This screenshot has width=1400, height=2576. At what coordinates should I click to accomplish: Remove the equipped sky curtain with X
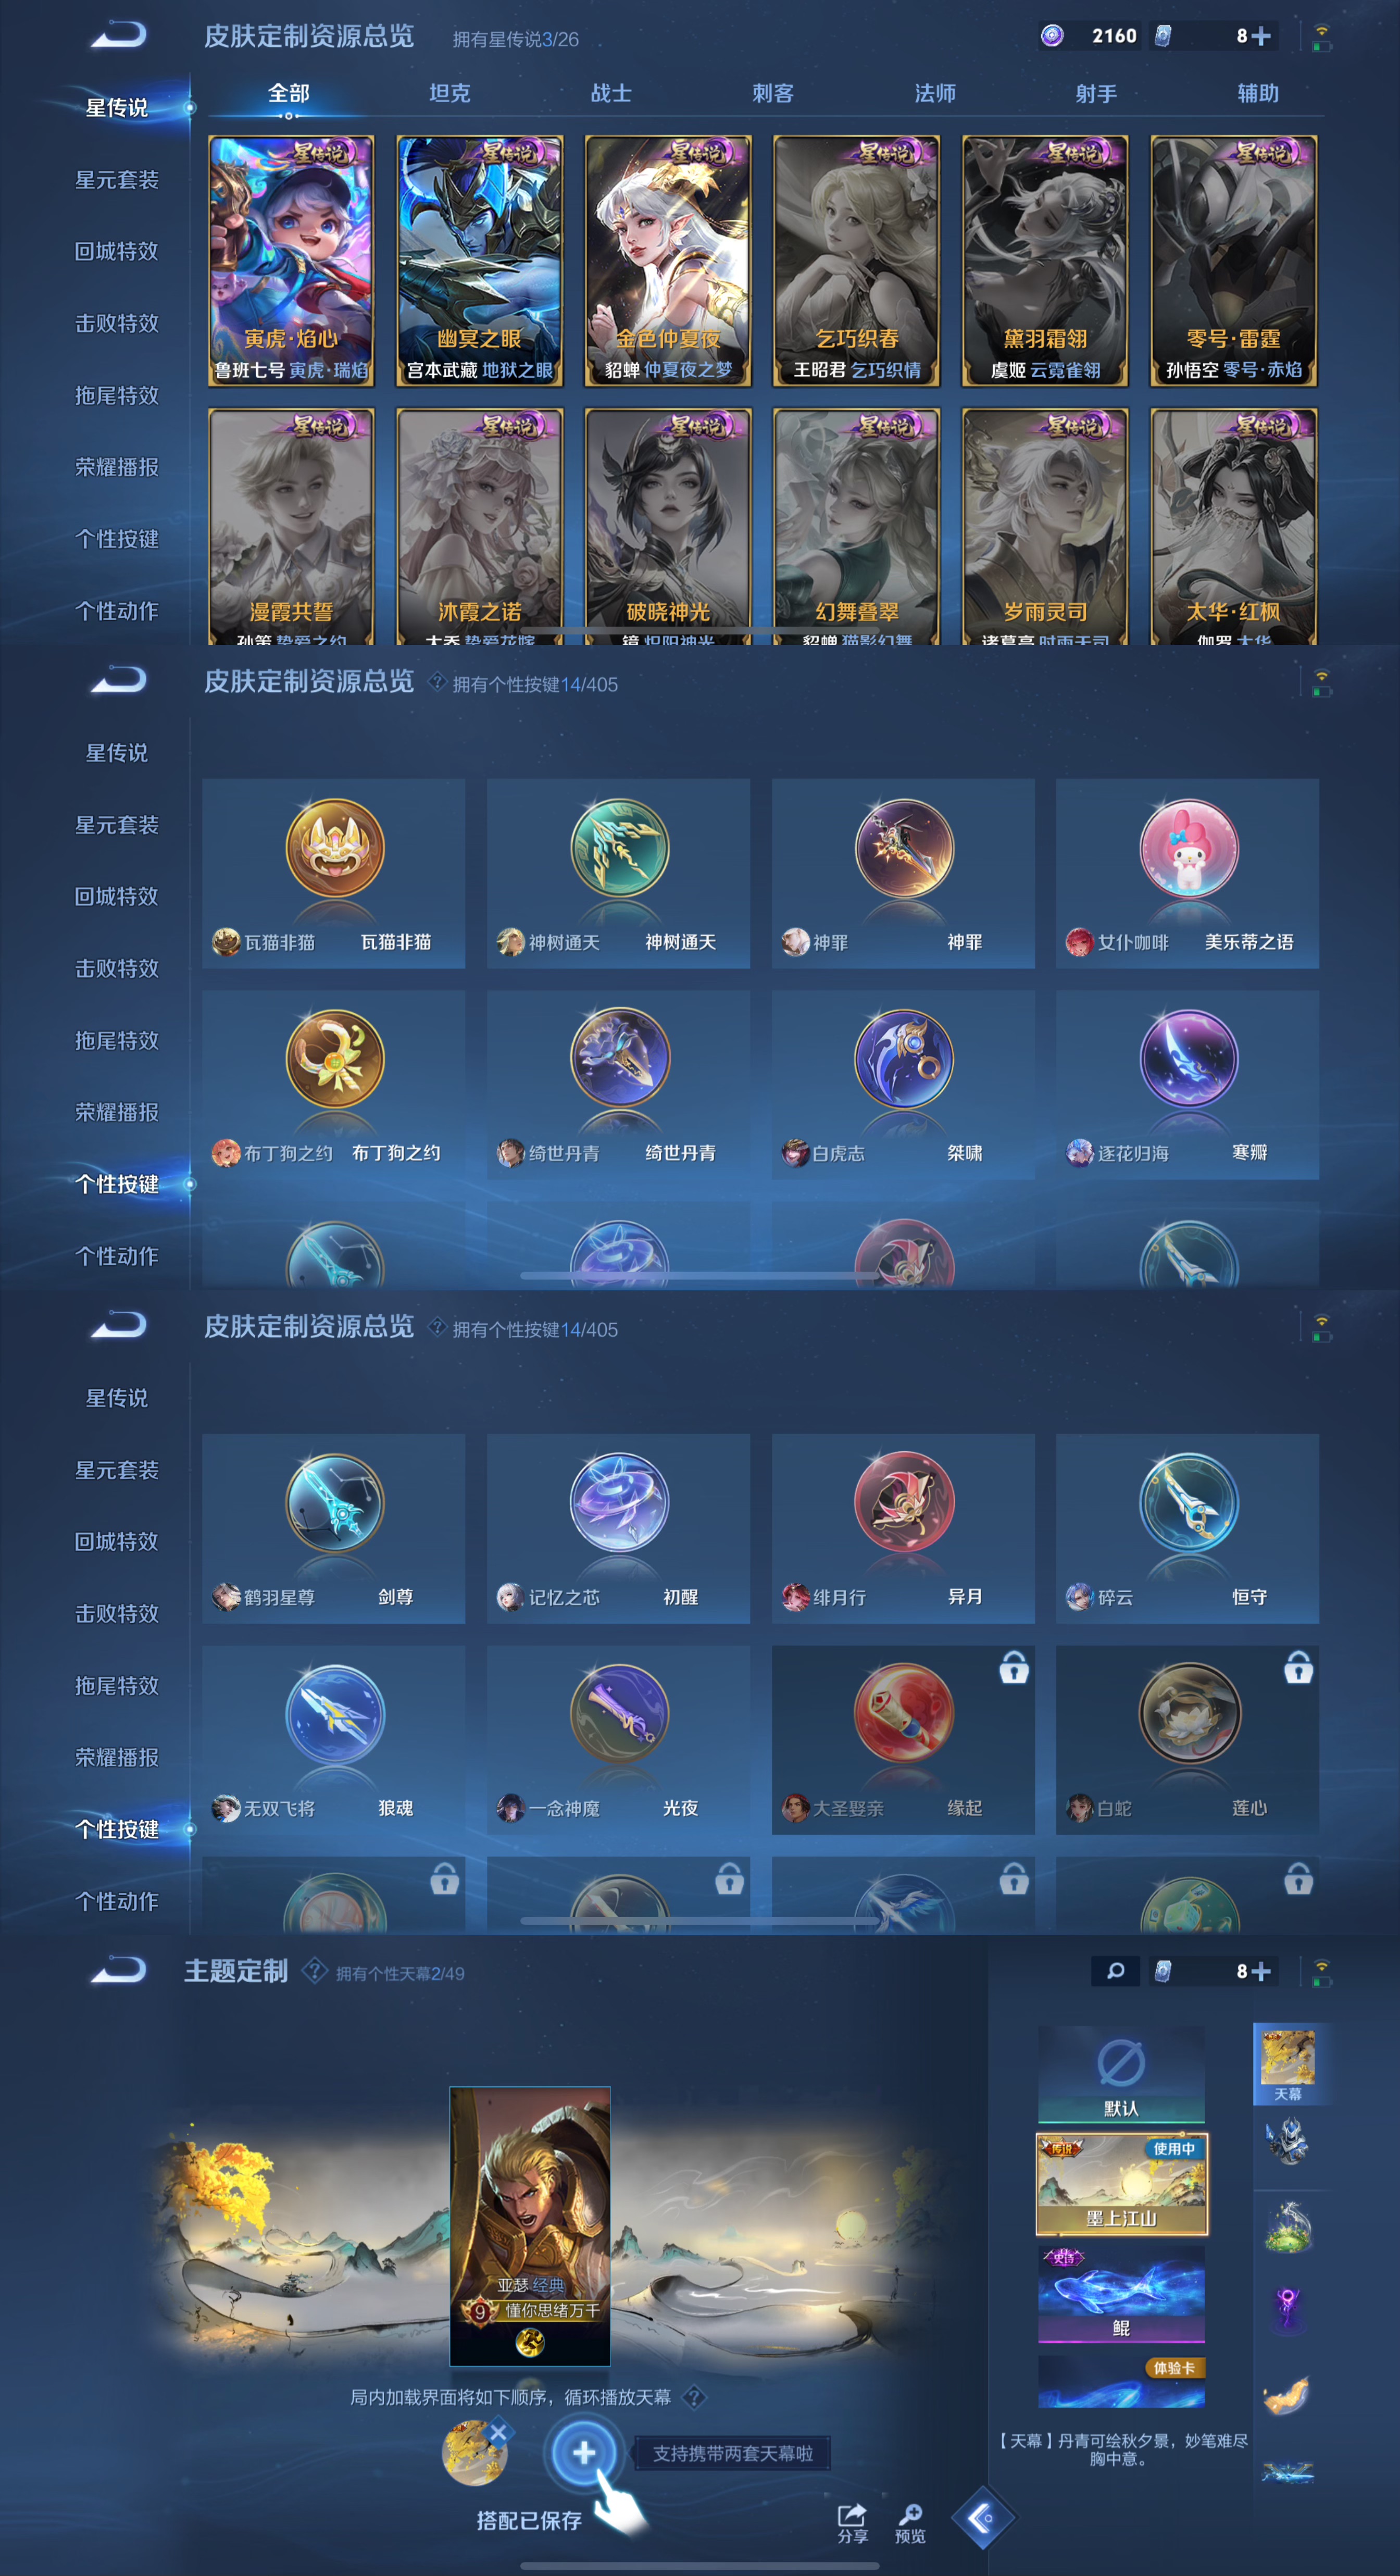(499, 2432)
